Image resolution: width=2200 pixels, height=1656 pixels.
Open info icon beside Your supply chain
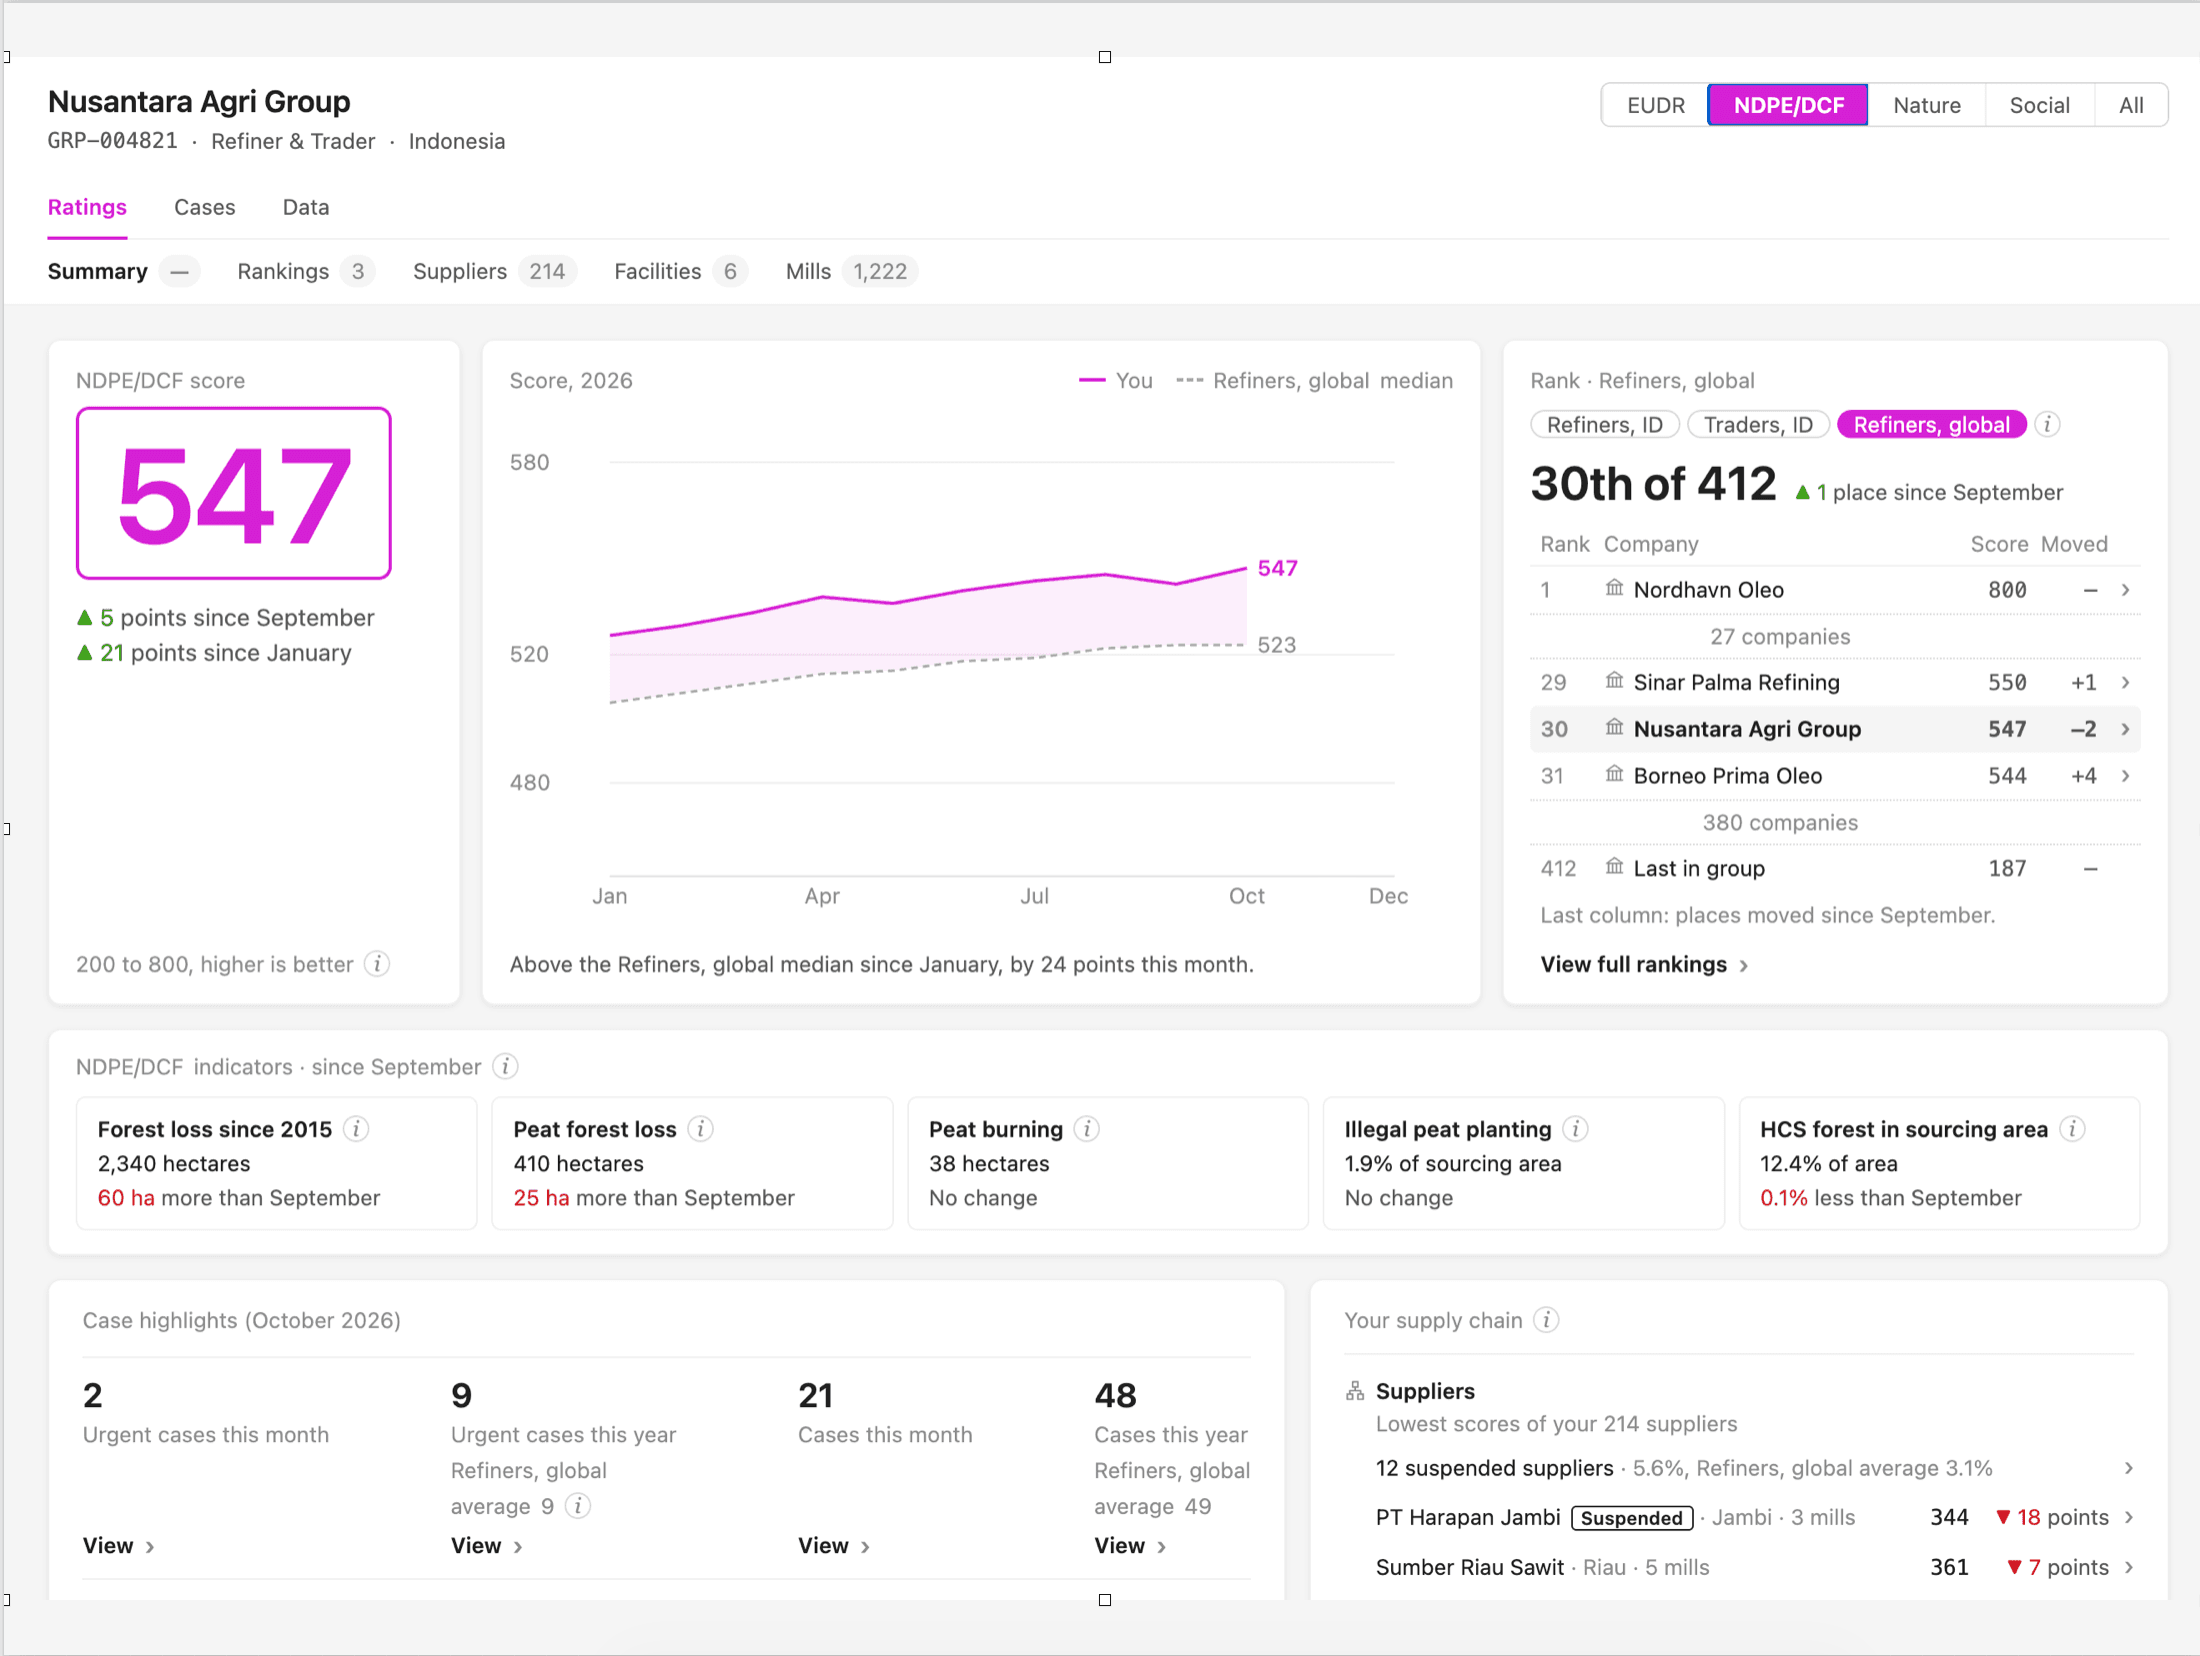(1547, 1320)
